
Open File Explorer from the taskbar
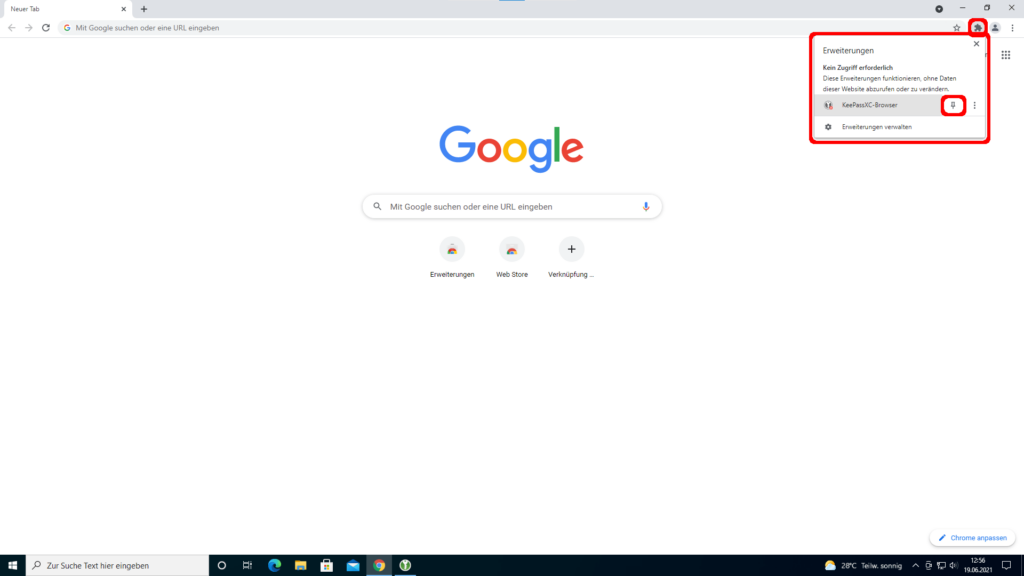point(300,566)
